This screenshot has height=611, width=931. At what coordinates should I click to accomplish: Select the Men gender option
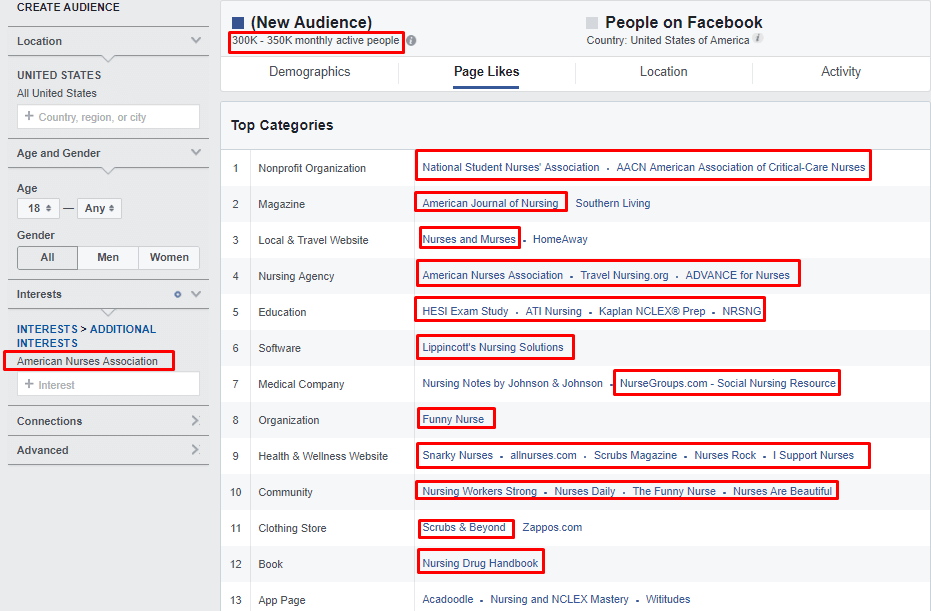pos(108,258)
